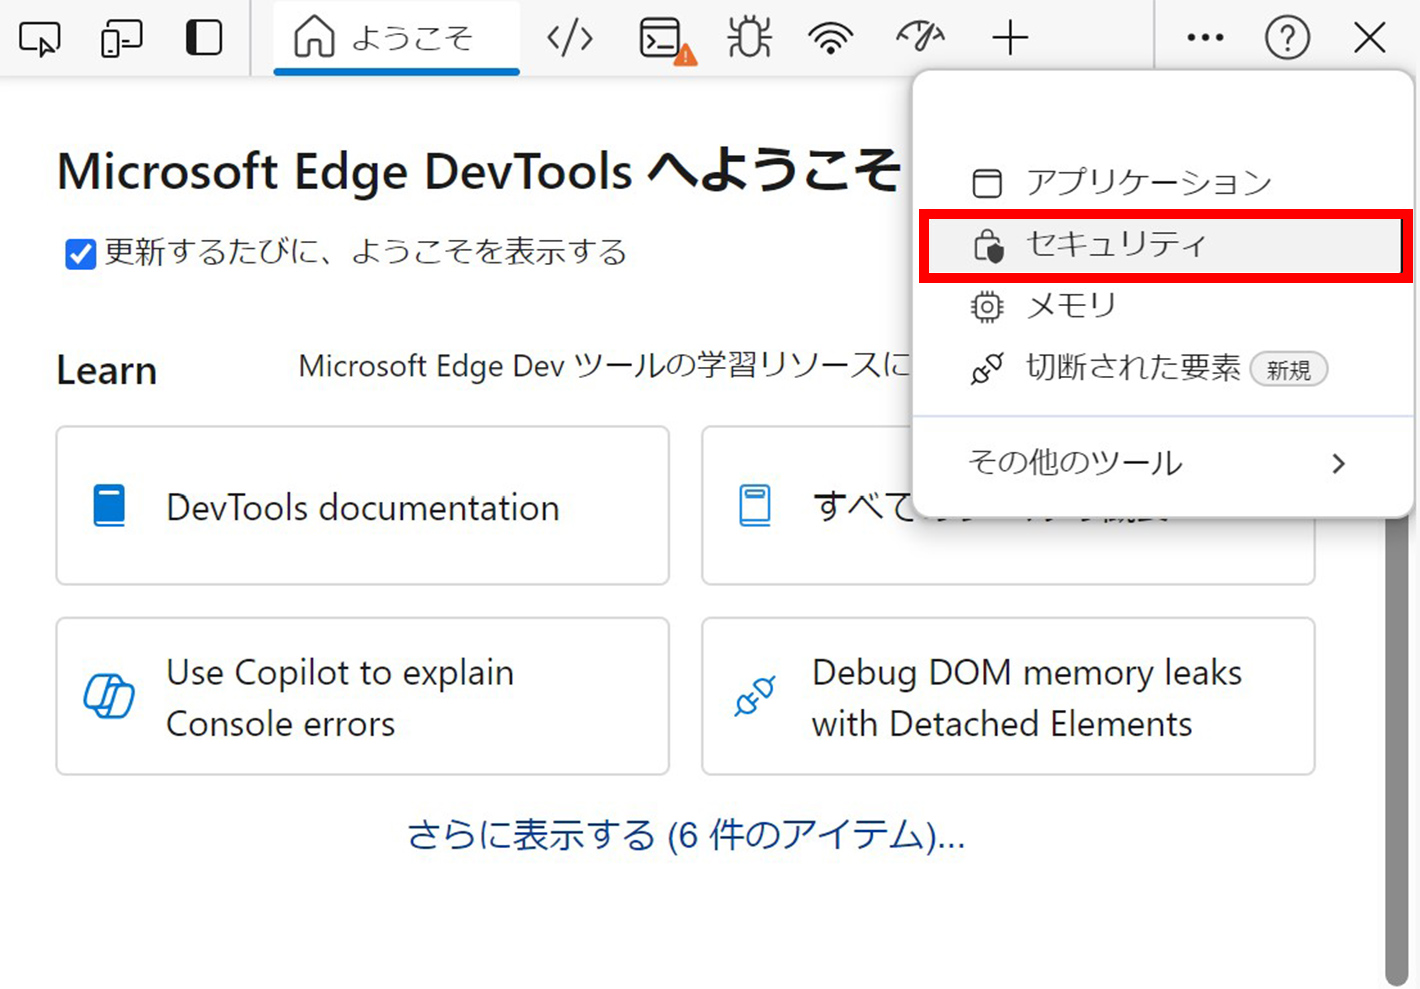Click the 切断された要素 plug icon
Image resolution: width=1420 pixels, height=989 pixels.
(x=987, y=369)
